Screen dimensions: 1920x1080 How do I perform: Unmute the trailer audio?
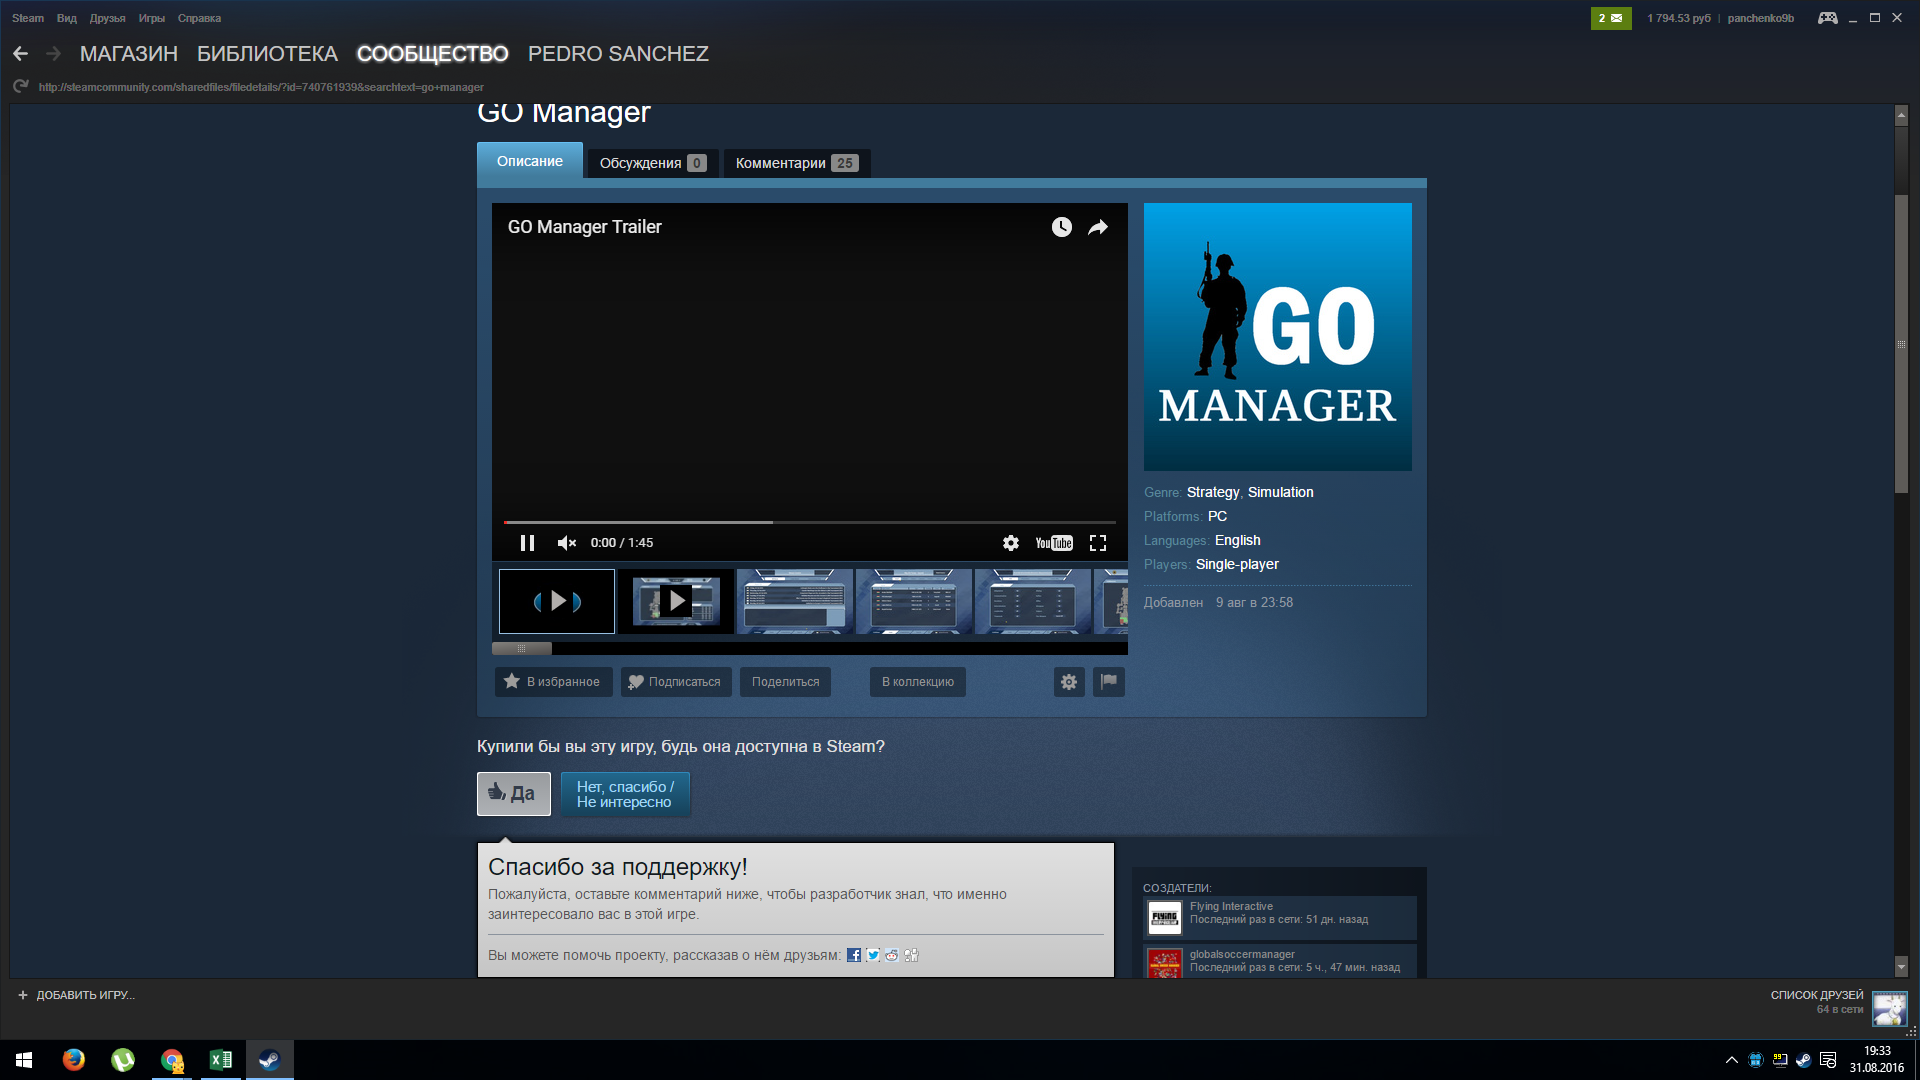click(x=567, y=543)
